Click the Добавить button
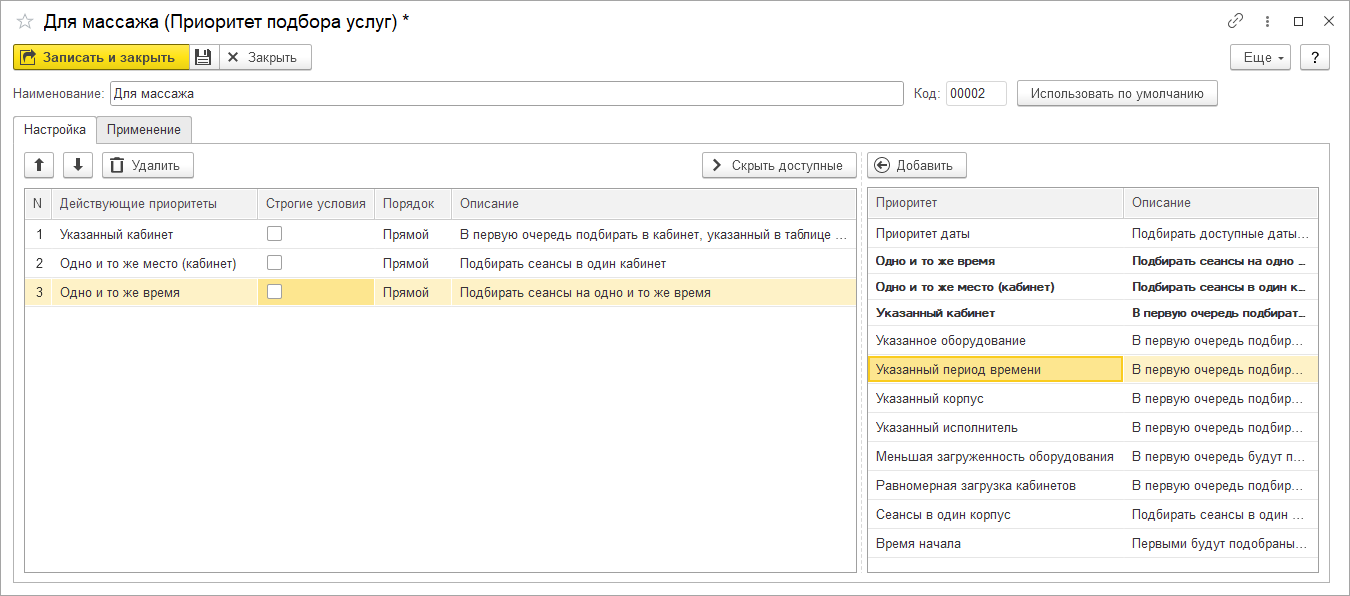Viewport: 1350px width, 596px height. (x=916, y=165)
